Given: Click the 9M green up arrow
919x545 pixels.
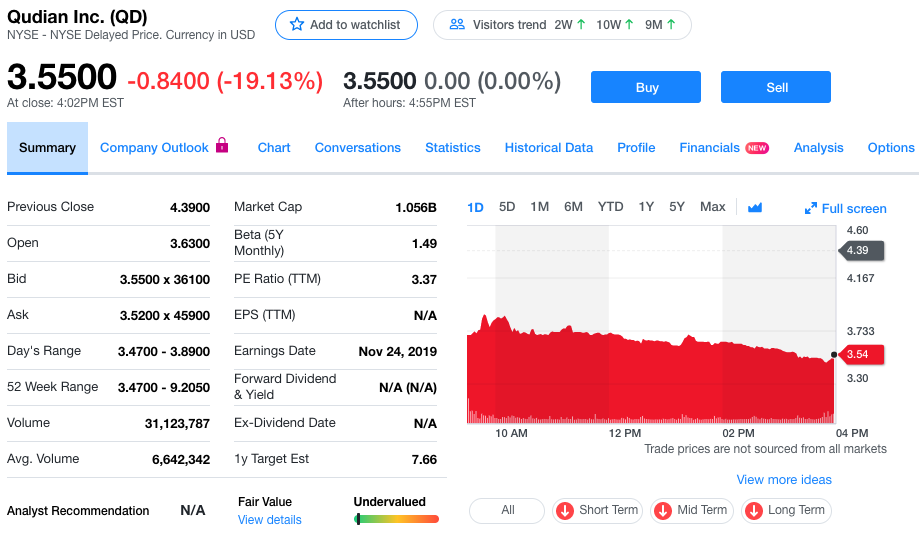Looking at the screenshot, I should (x=671, y=25).
